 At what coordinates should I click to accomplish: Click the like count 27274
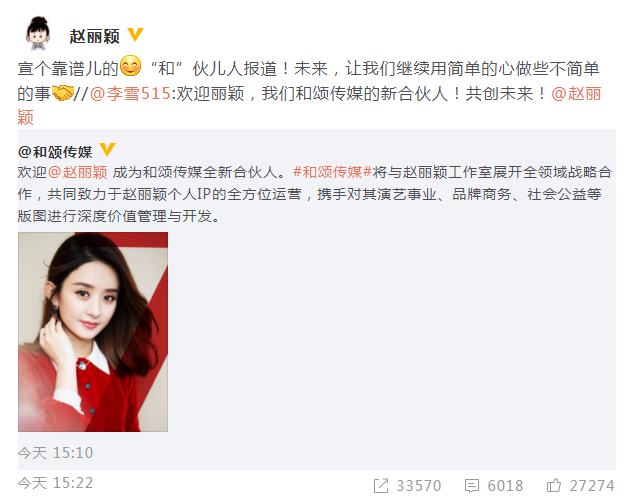pos(592,486)
